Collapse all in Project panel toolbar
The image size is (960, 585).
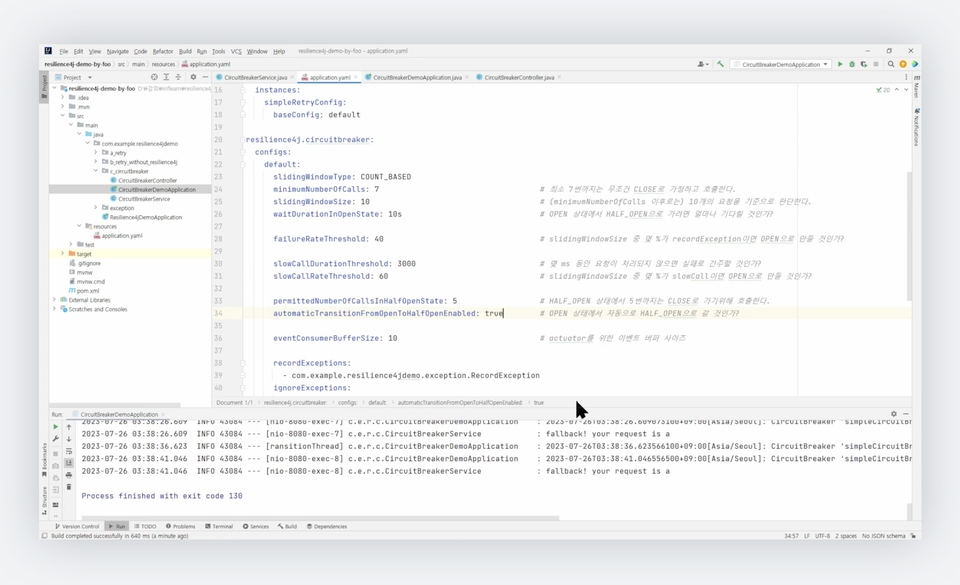pyautogui.click(x=178, y=77)
